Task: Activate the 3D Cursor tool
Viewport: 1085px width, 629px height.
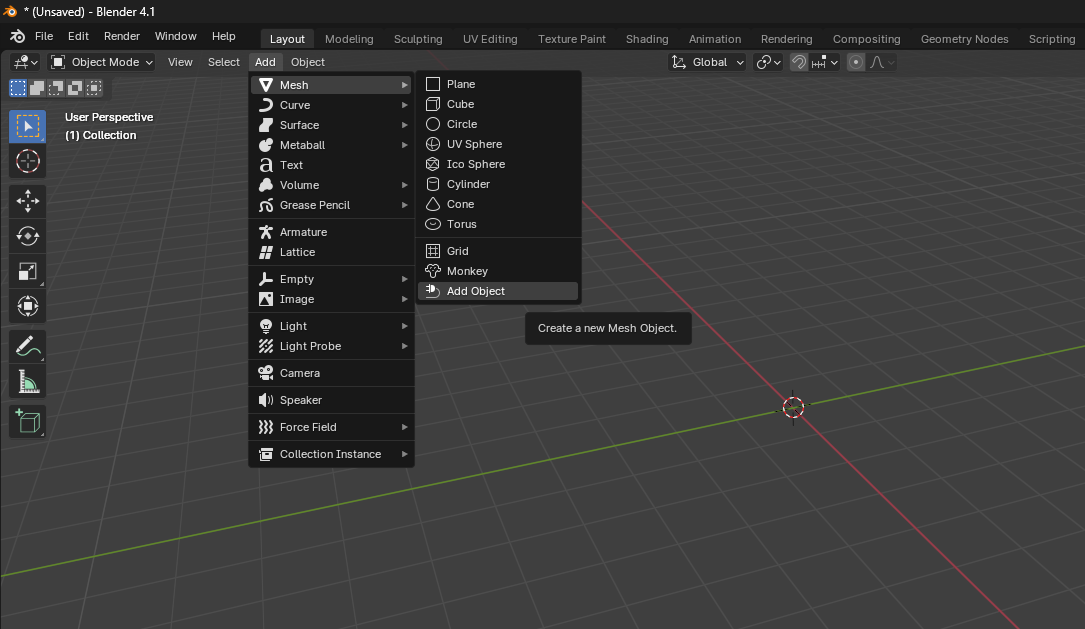Action: click(x=28, y=161)
